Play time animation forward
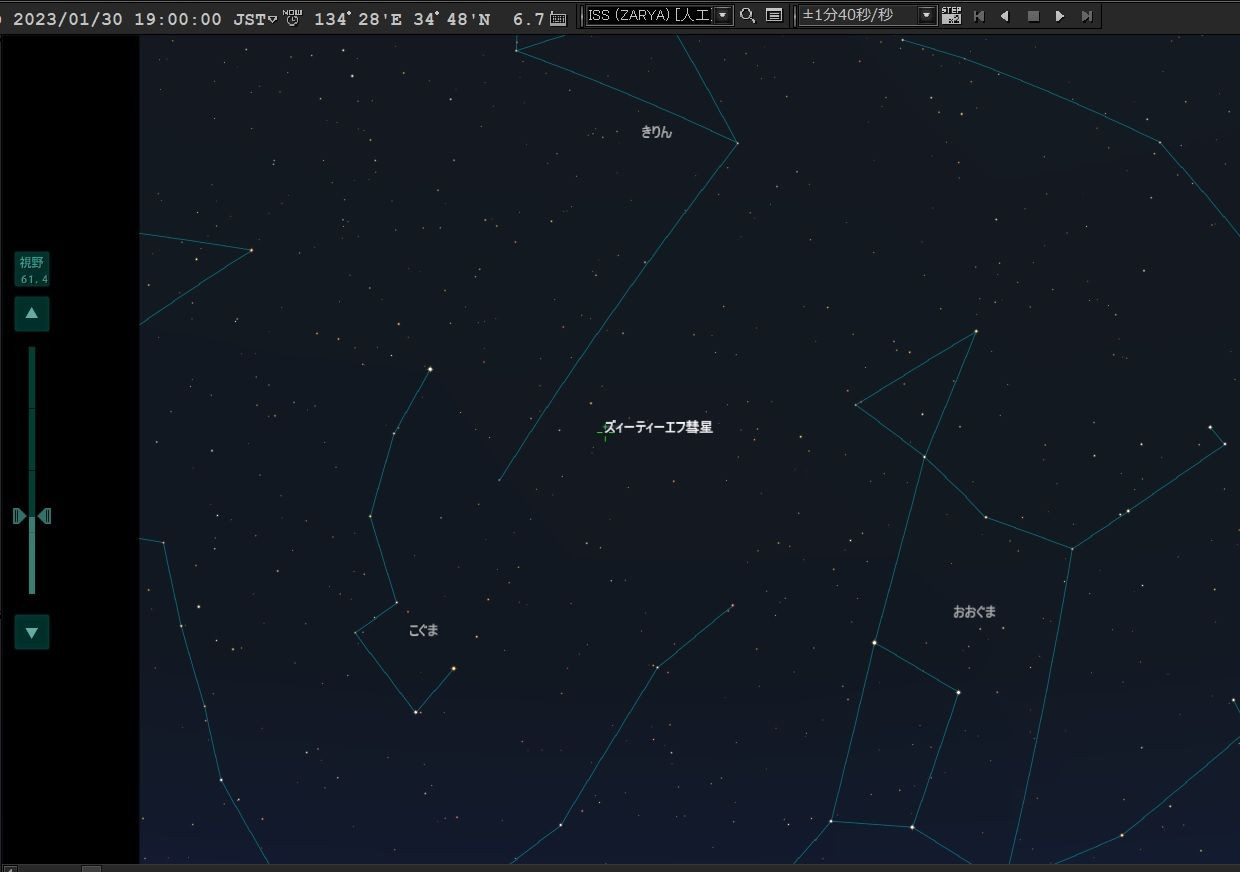 click(1060, 16)
